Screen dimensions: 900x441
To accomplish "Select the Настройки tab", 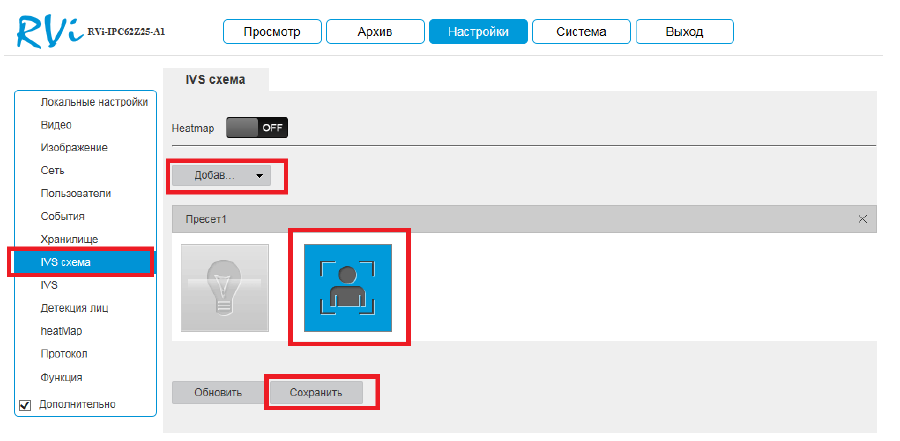I will pyautogui.click(x=478, y=32).
